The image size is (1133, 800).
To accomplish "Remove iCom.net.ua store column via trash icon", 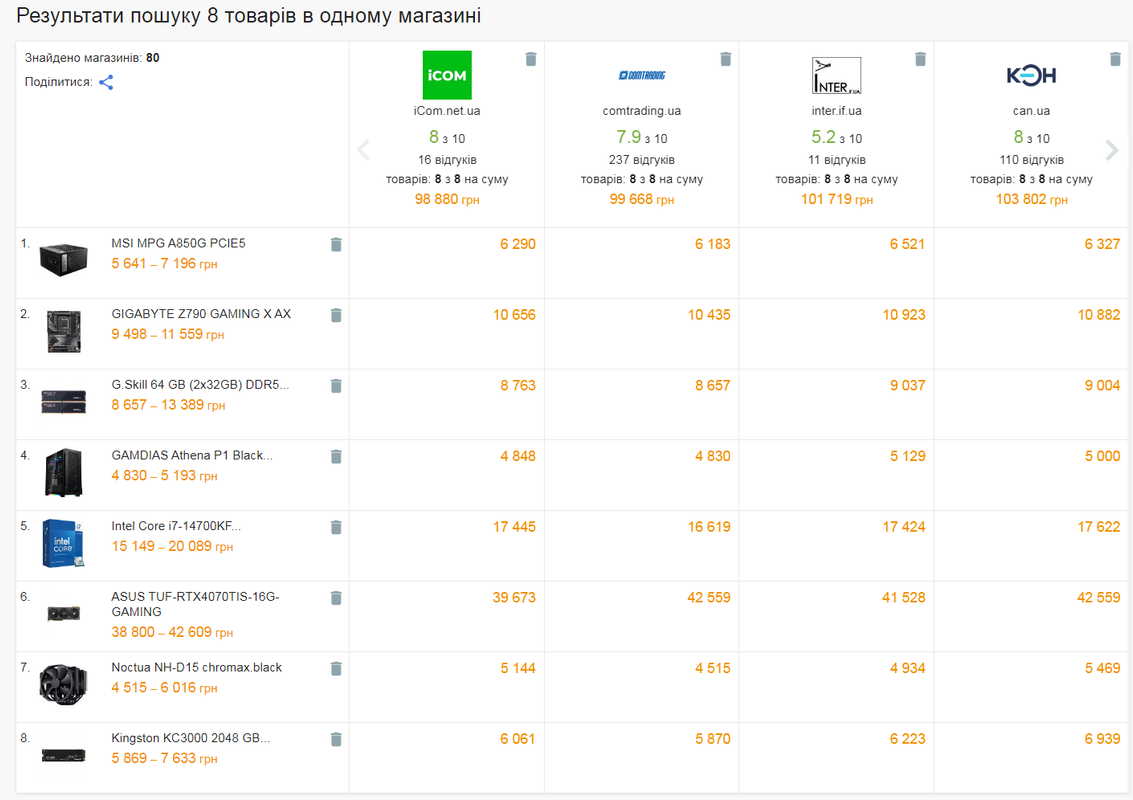I will [x=531, y=59].
